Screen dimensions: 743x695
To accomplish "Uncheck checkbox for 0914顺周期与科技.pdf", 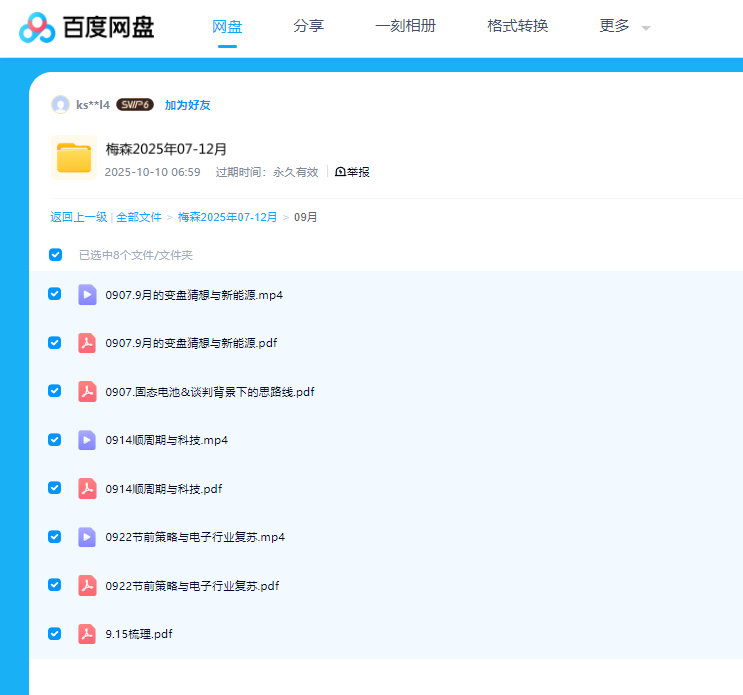I will click(x=55, y=488).
